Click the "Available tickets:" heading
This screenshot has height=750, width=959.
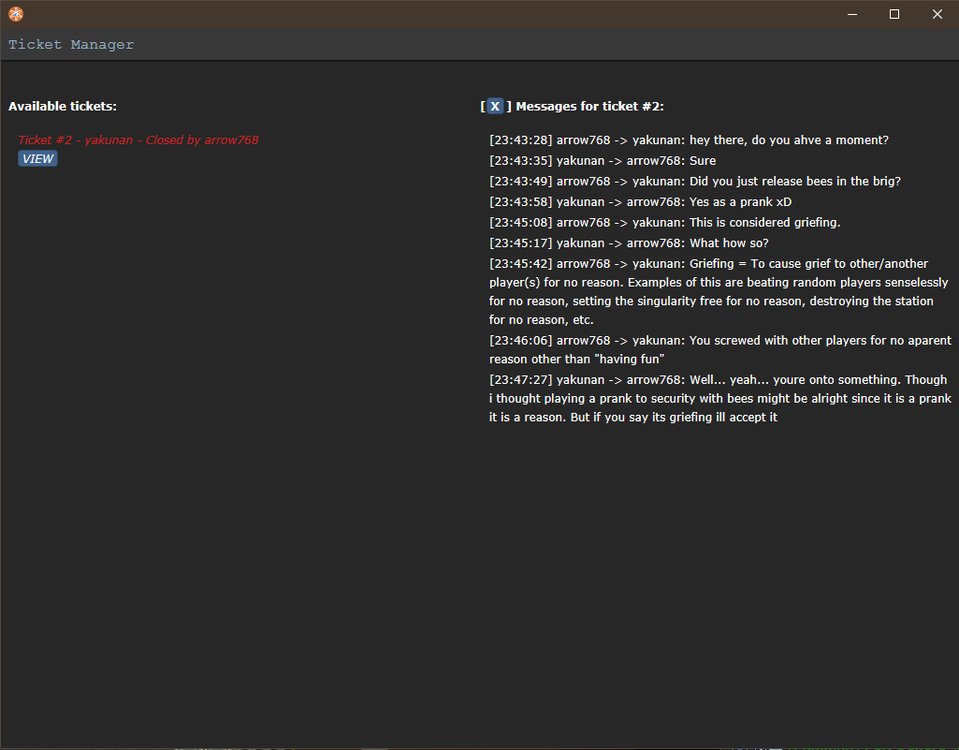(x=62, y=106)
